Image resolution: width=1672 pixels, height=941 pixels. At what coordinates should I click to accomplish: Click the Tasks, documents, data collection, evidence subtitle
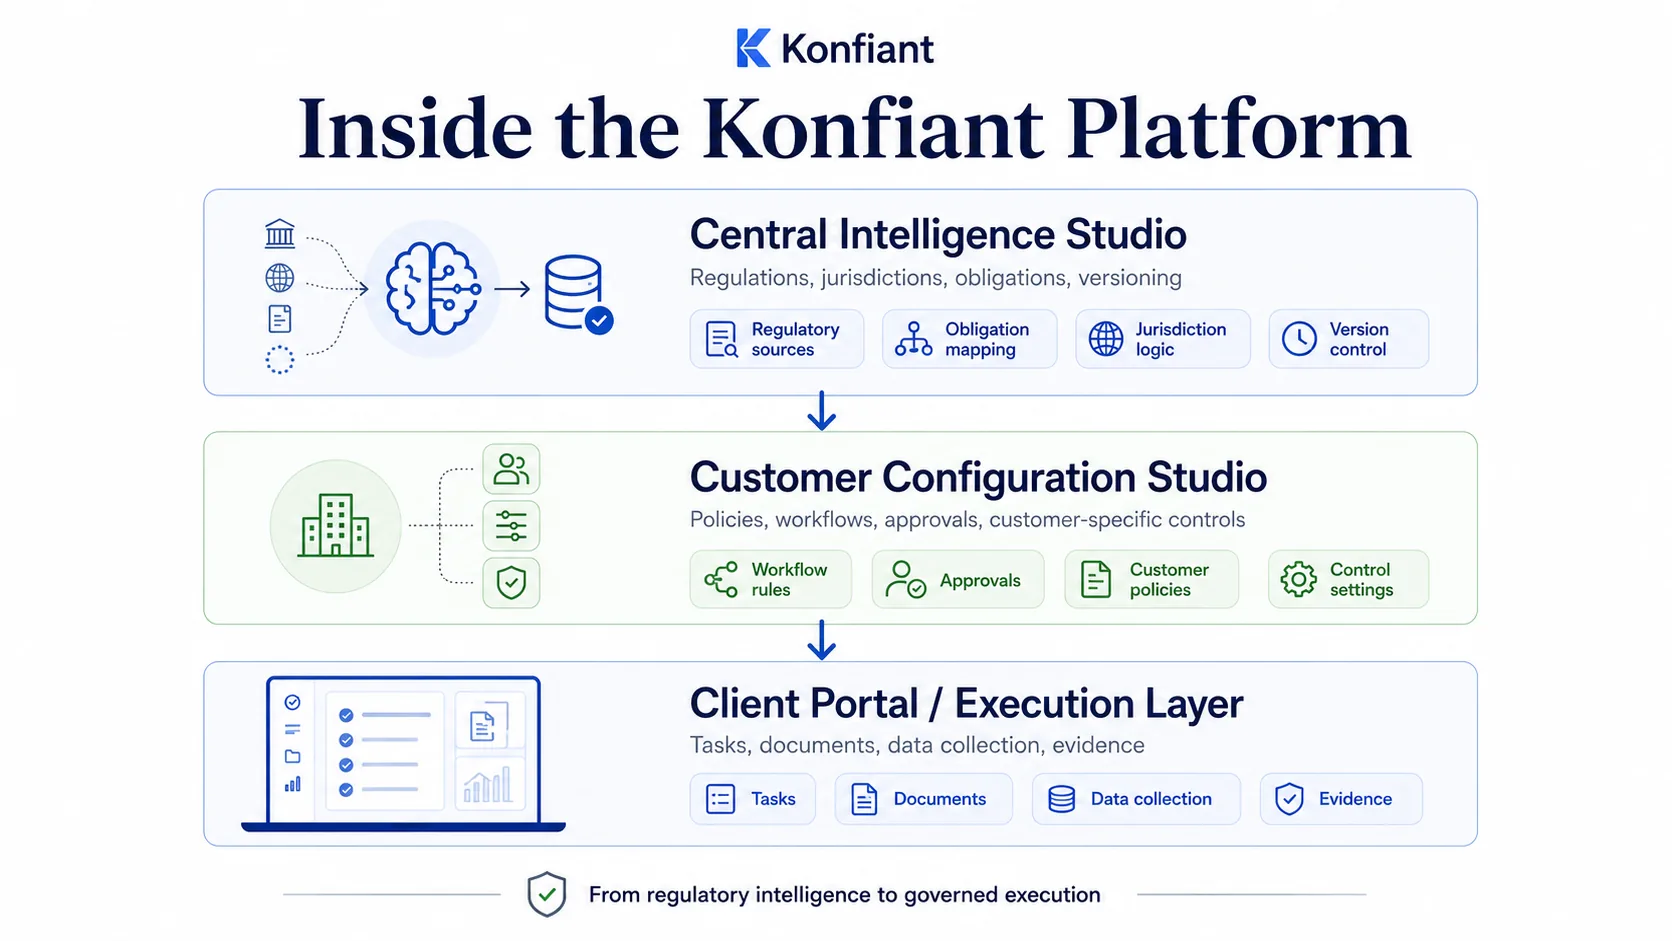coord(917,746)
